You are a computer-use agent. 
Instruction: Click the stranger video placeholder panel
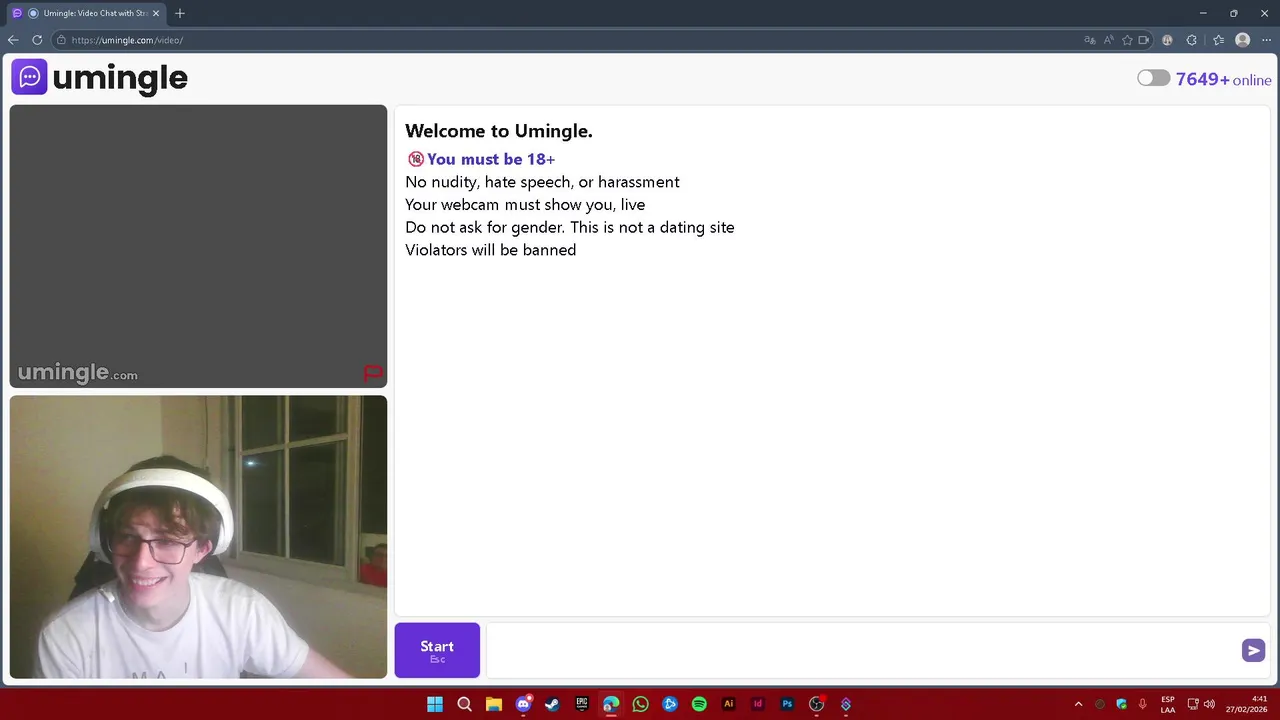pyautogui.click(x=198, y=246)
